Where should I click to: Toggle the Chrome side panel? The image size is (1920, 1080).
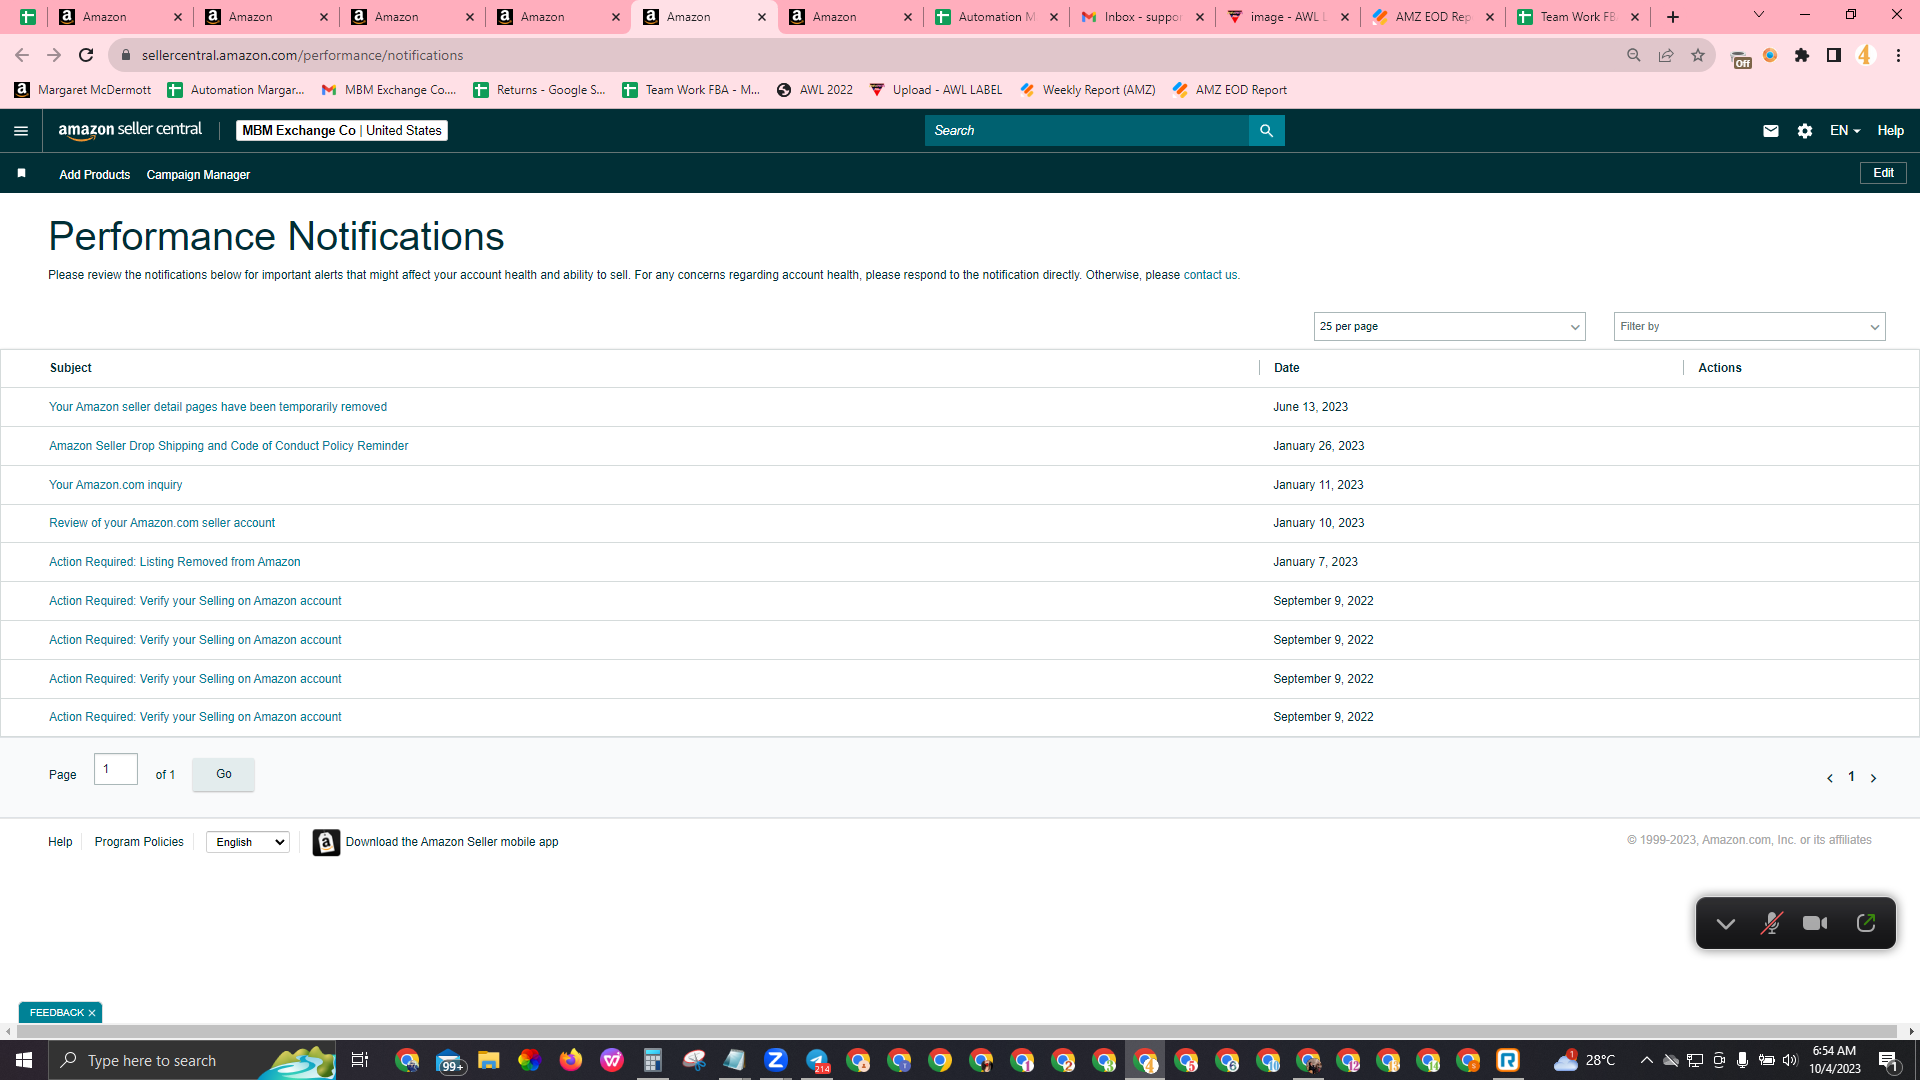tap(1834, 55)
